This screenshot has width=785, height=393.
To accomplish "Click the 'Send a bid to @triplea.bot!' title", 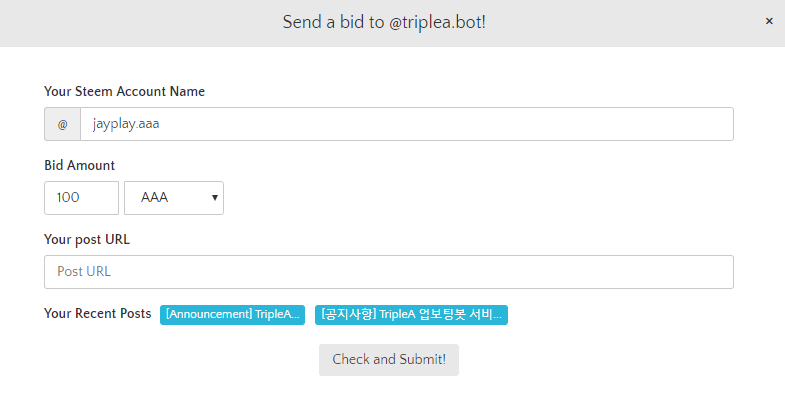I will 384,23.
